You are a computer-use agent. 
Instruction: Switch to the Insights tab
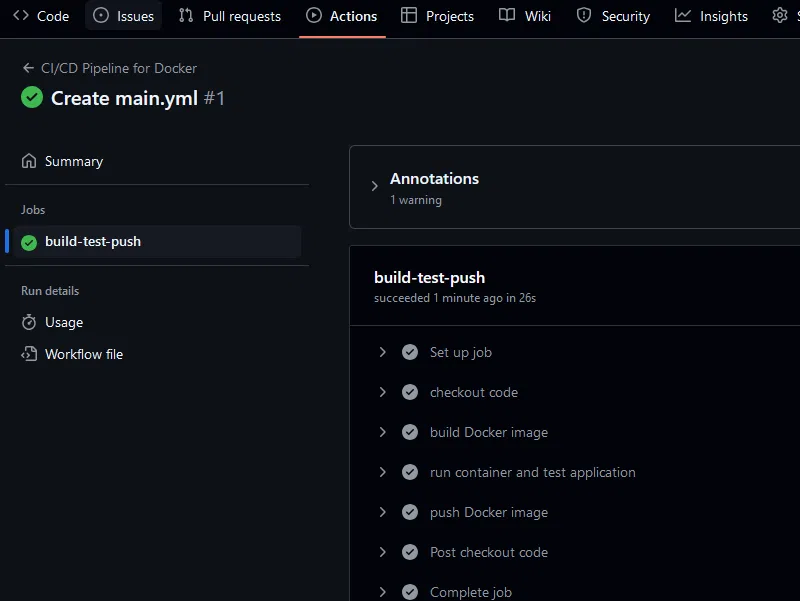tap(711, 16)
